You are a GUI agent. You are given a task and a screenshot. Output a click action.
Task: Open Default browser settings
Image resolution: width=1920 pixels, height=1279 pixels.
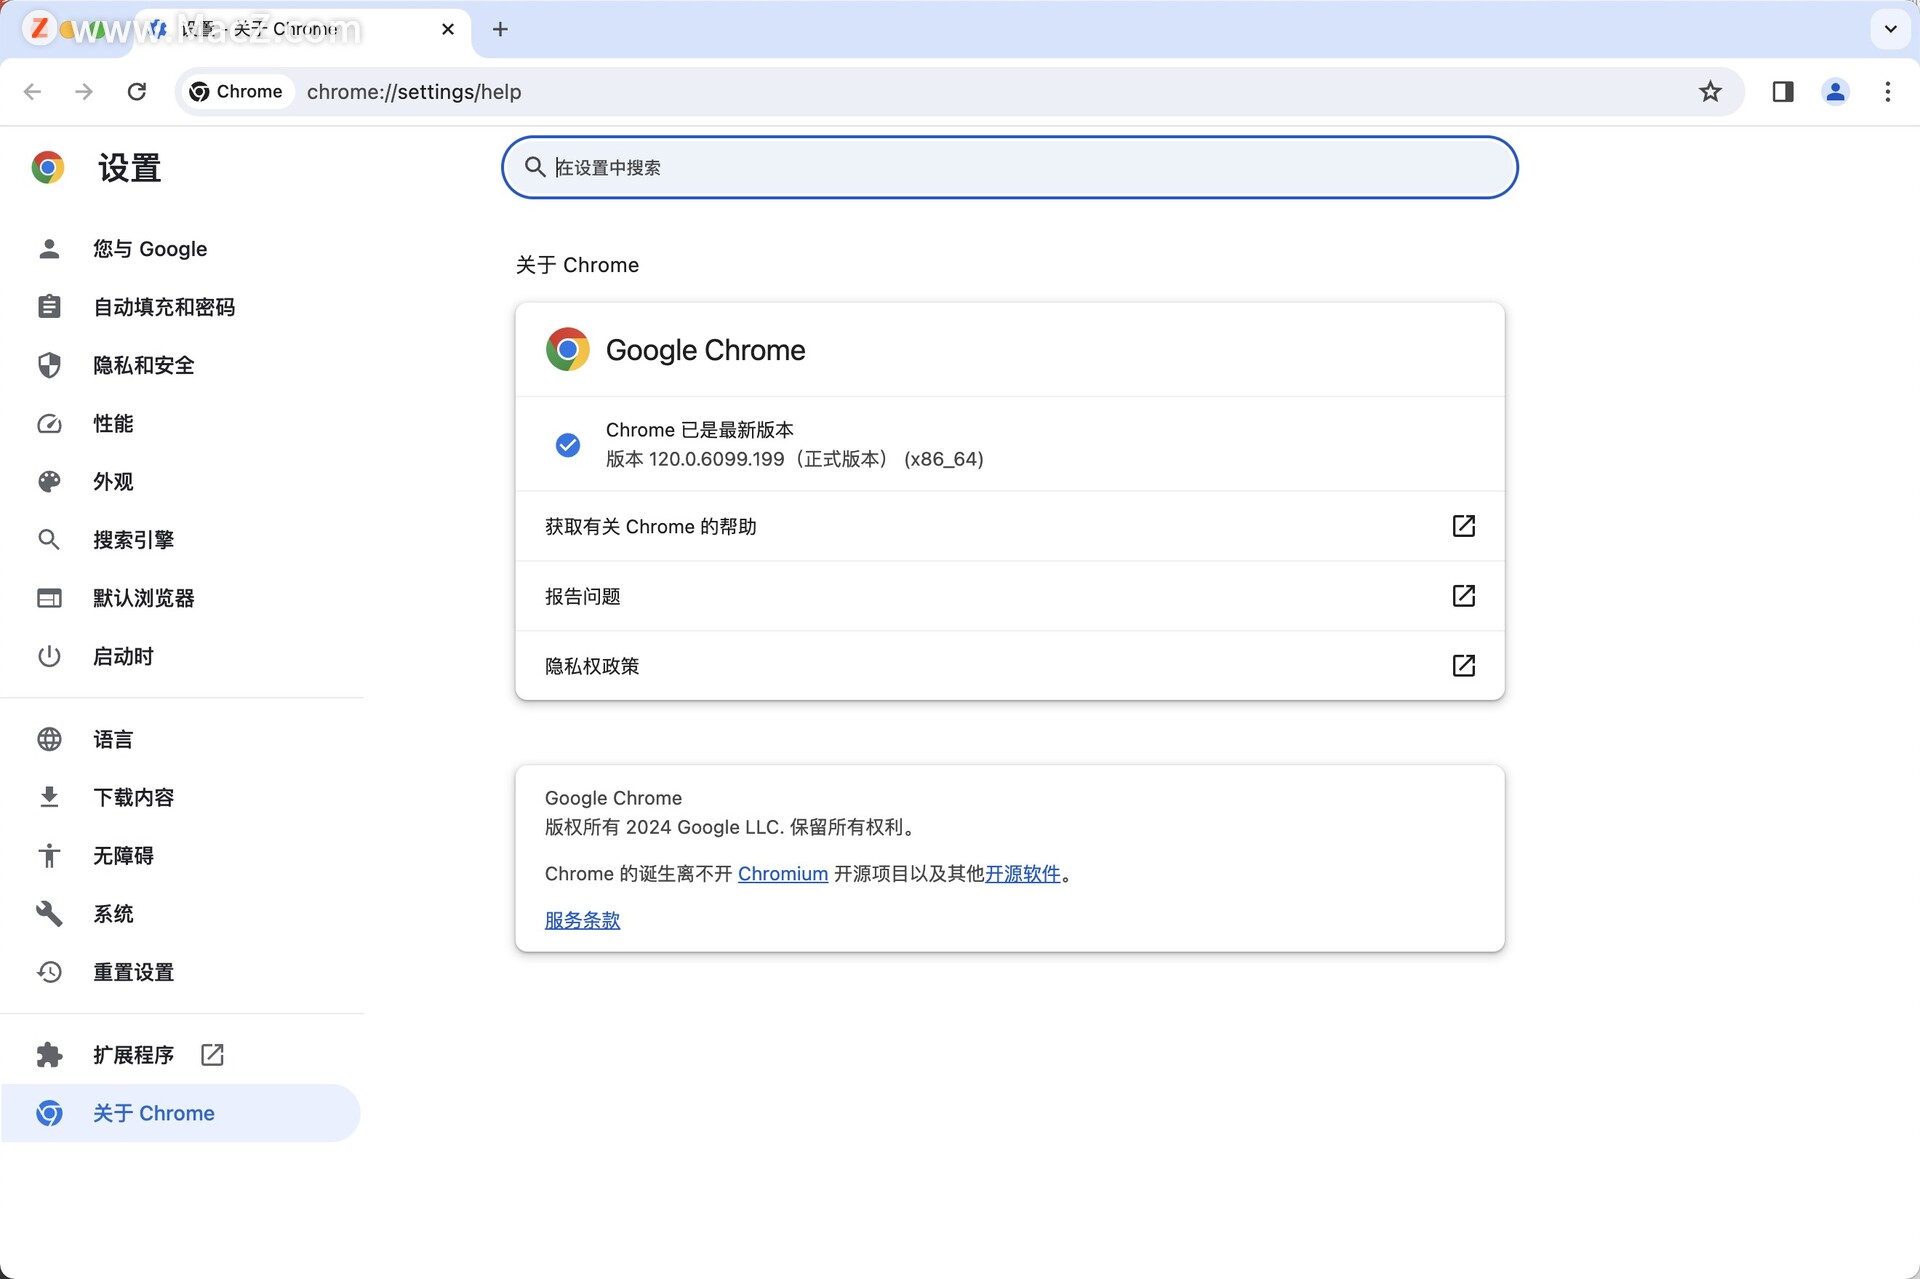(144, 598)
